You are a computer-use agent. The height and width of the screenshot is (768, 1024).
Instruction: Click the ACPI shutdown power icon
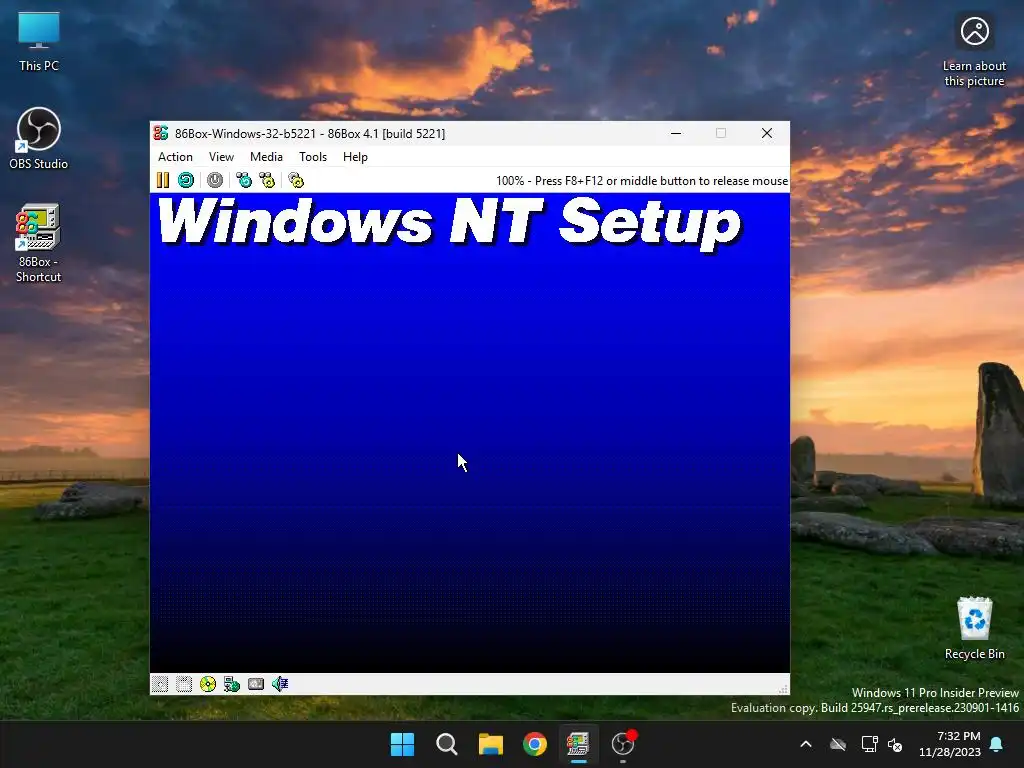click(215, 180)
